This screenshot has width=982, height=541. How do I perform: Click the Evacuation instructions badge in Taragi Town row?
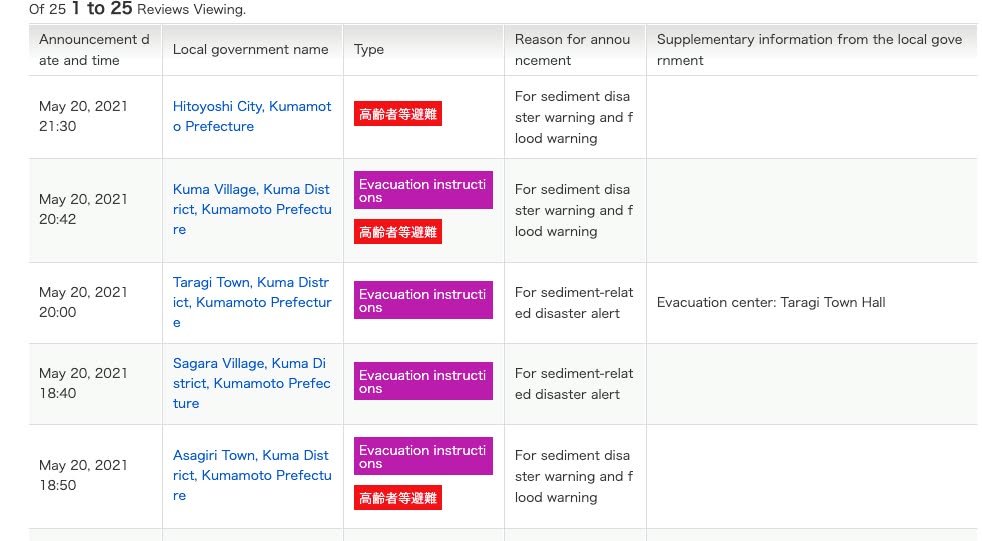[x=423, y=300]
